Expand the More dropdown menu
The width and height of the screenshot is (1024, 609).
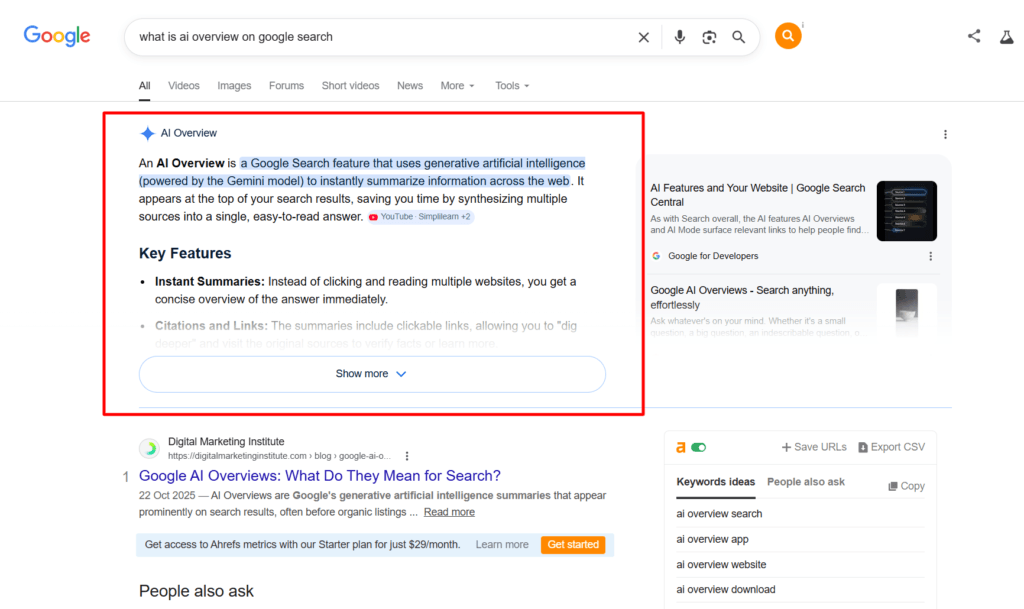[458, 86]
